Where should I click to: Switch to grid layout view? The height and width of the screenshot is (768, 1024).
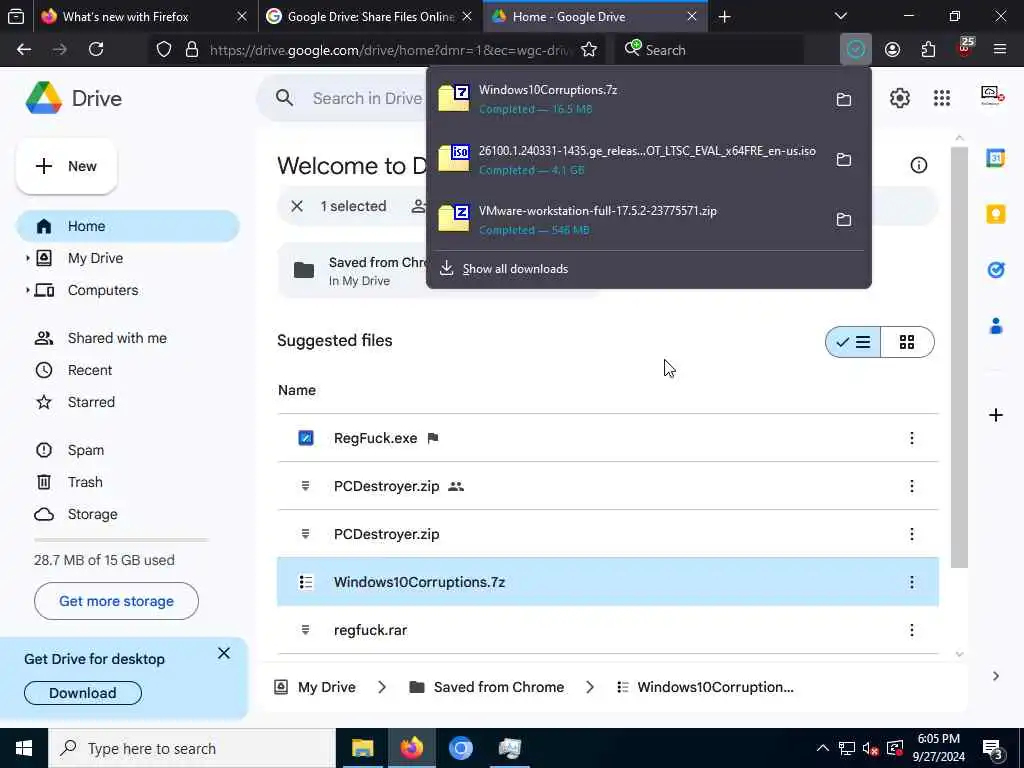[x=907, y=342]
